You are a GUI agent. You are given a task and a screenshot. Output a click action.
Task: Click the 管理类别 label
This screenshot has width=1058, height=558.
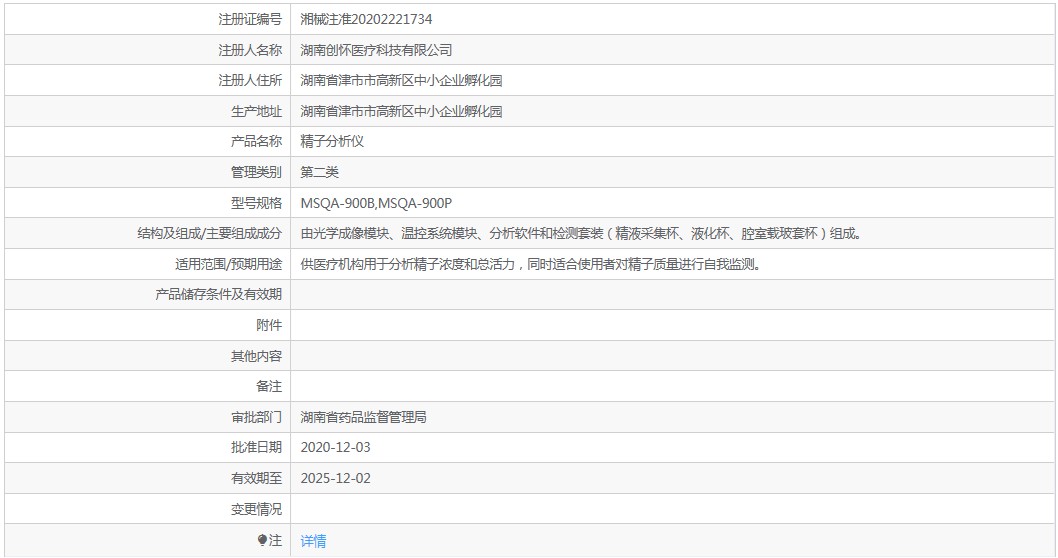tap(256, 172)
